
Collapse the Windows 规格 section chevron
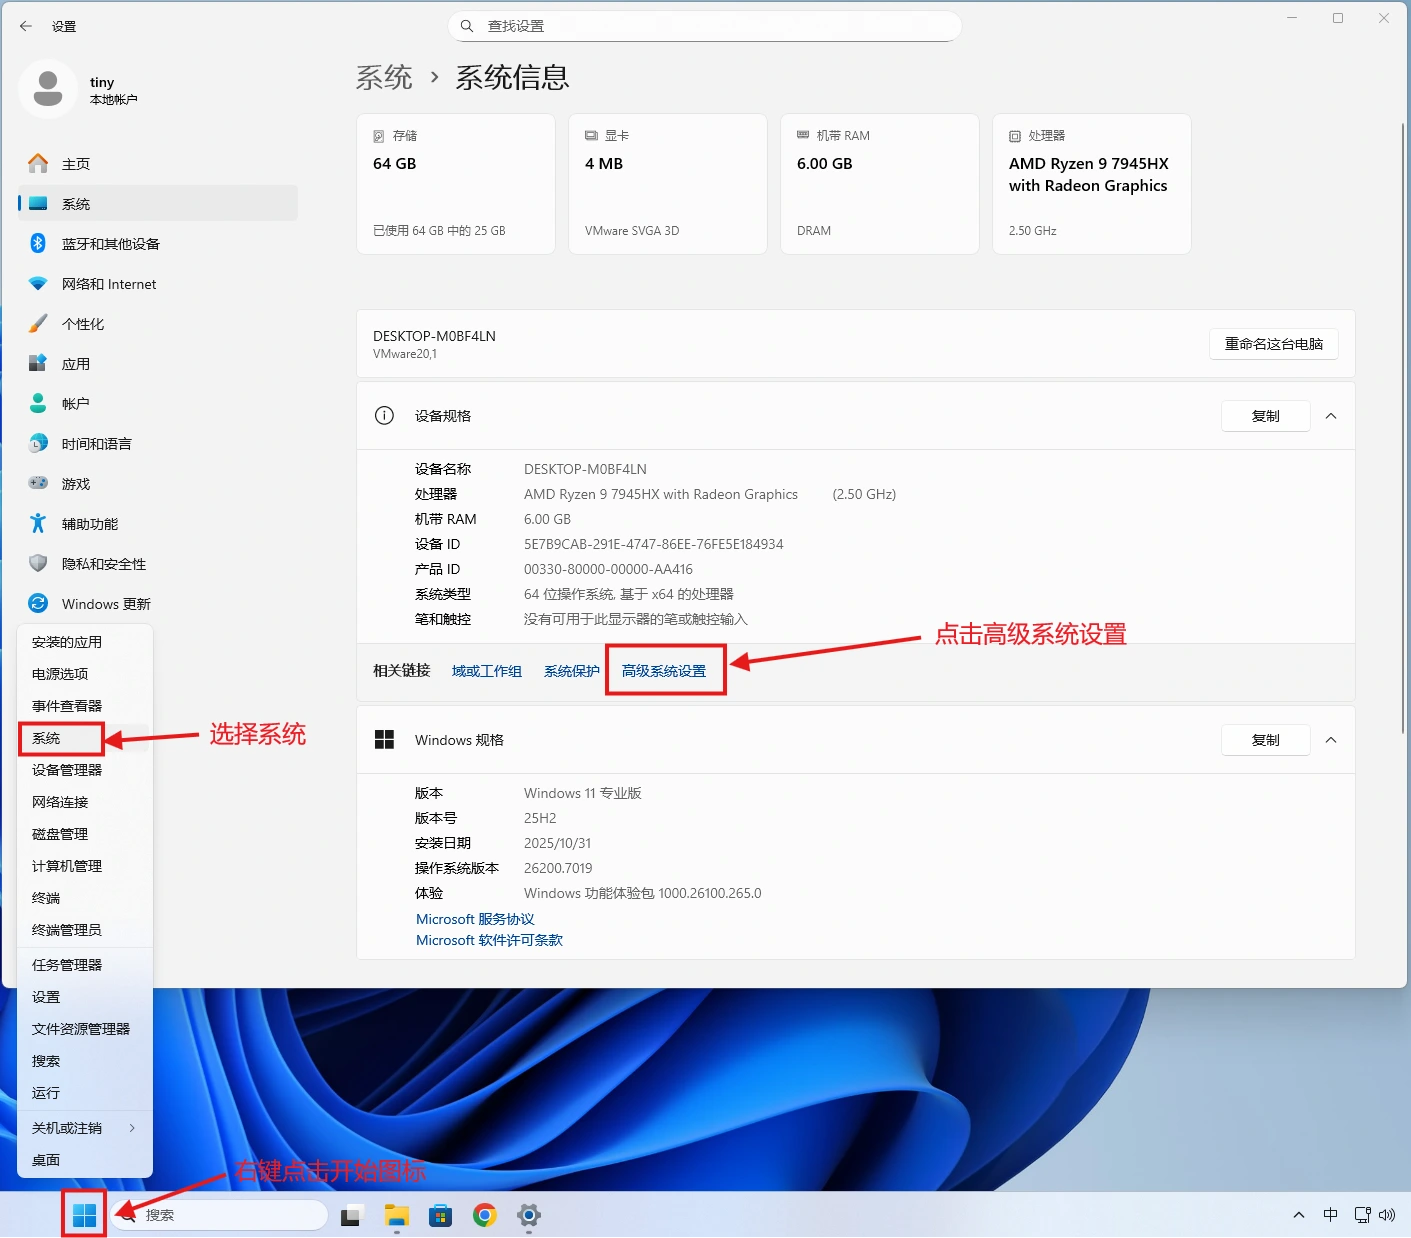click(1331, 740)
